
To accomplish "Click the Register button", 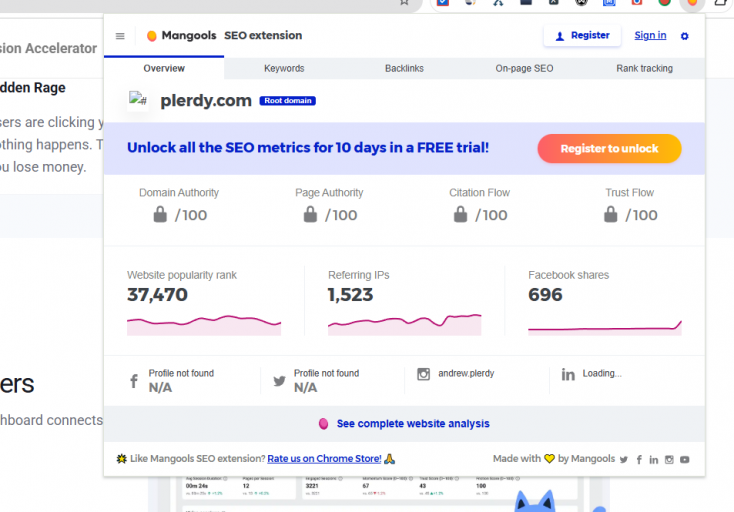I will pos(582,36).
